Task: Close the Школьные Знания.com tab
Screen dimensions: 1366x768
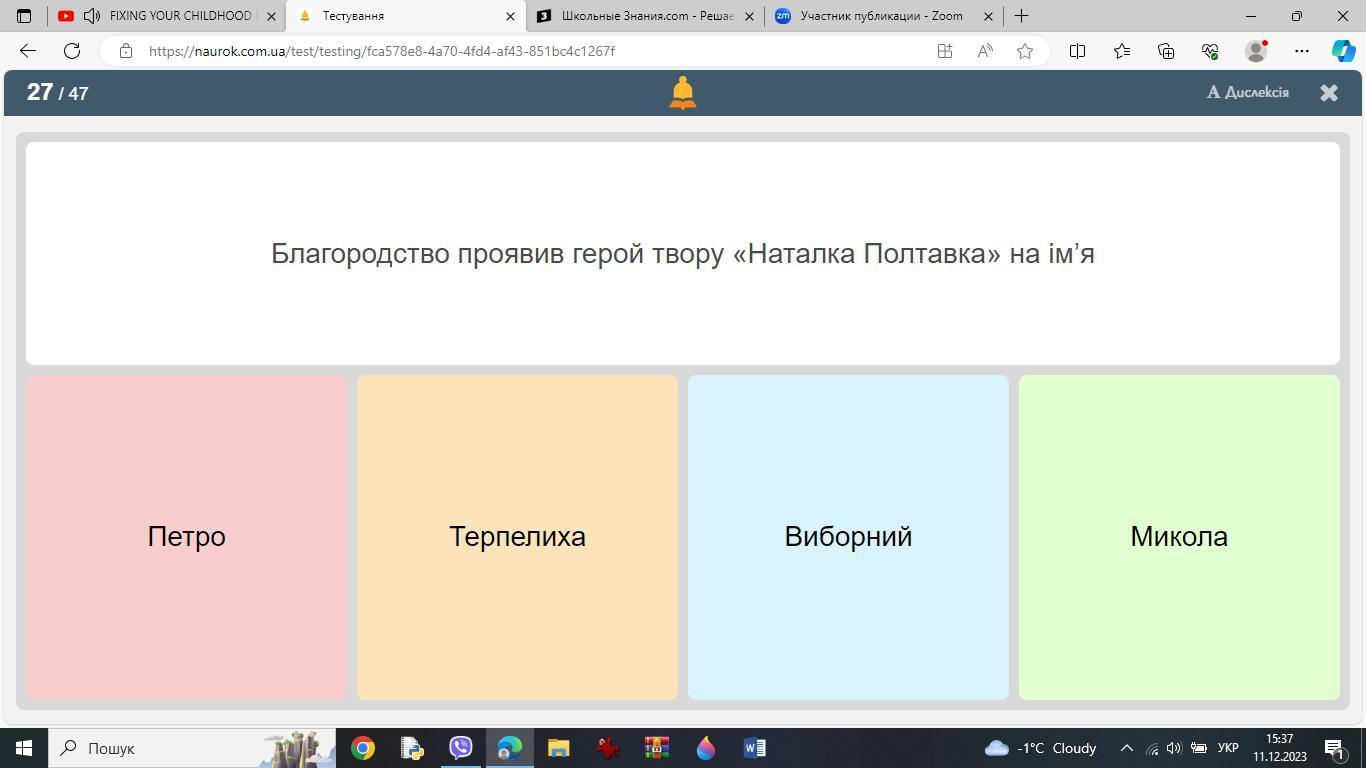Action: coord(749,16)
